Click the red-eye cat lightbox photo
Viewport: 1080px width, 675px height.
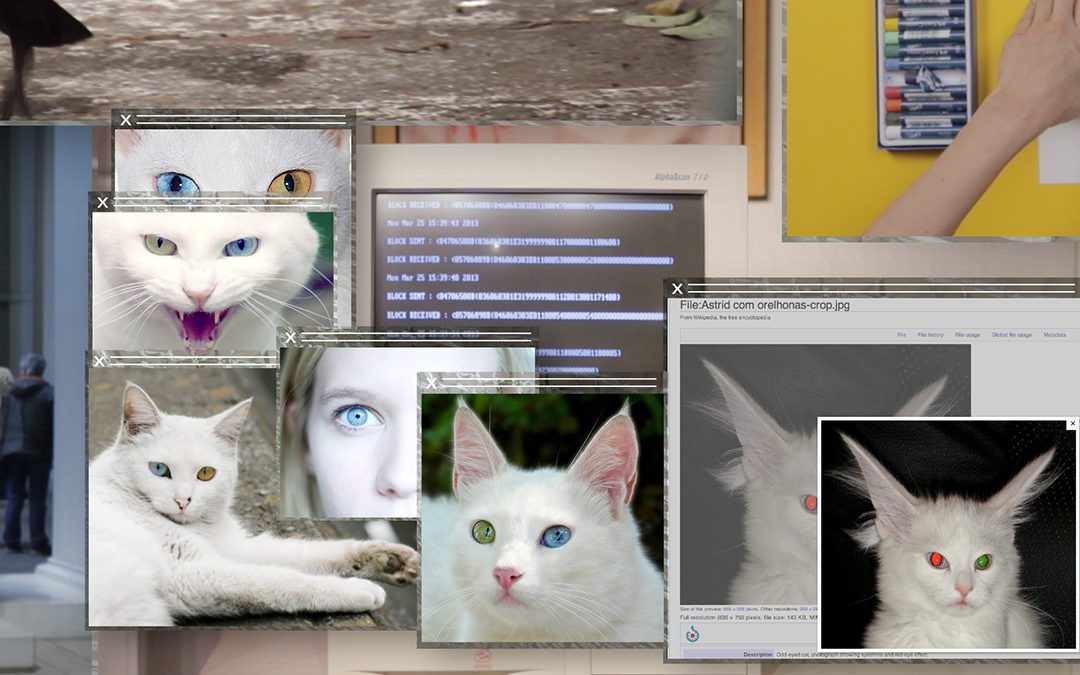(948, 540)
